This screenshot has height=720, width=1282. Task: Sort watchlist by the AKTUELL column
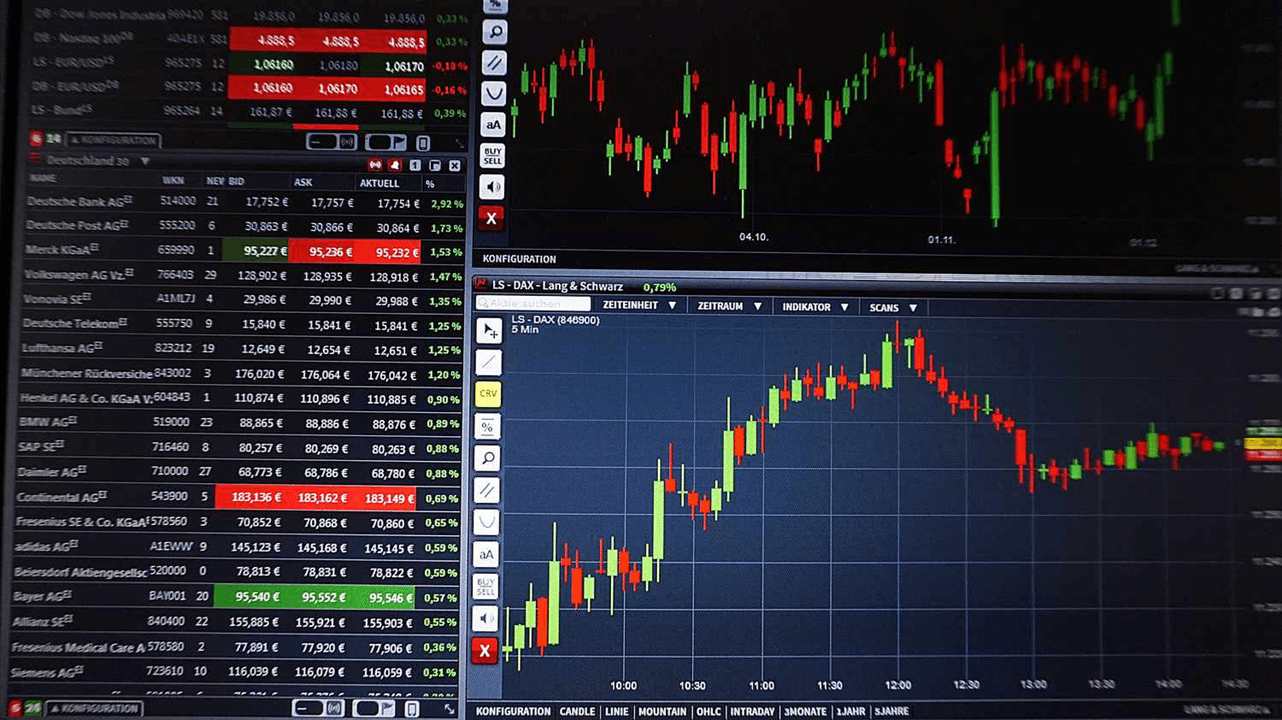(379, 183)
